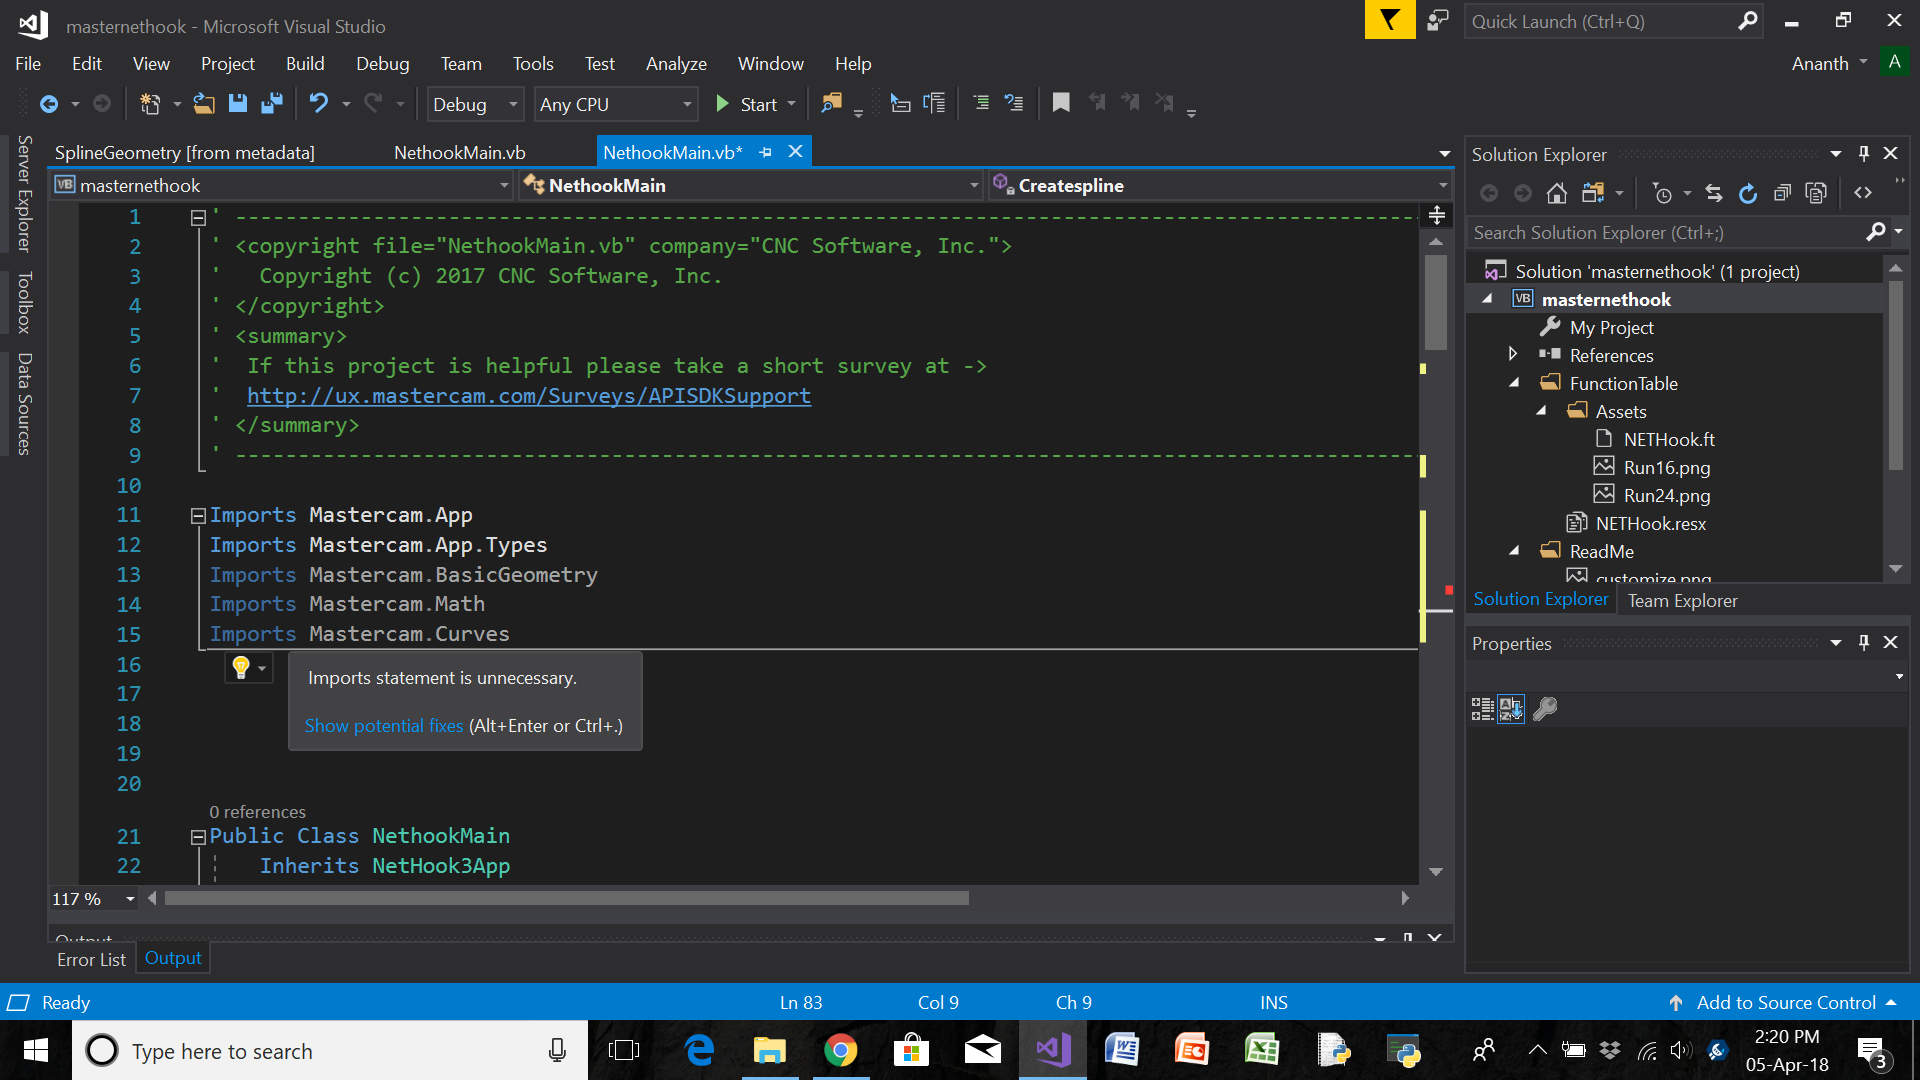Select the Debug configuration dropdown
The image size is (1920, 1080).
point(472,103)
